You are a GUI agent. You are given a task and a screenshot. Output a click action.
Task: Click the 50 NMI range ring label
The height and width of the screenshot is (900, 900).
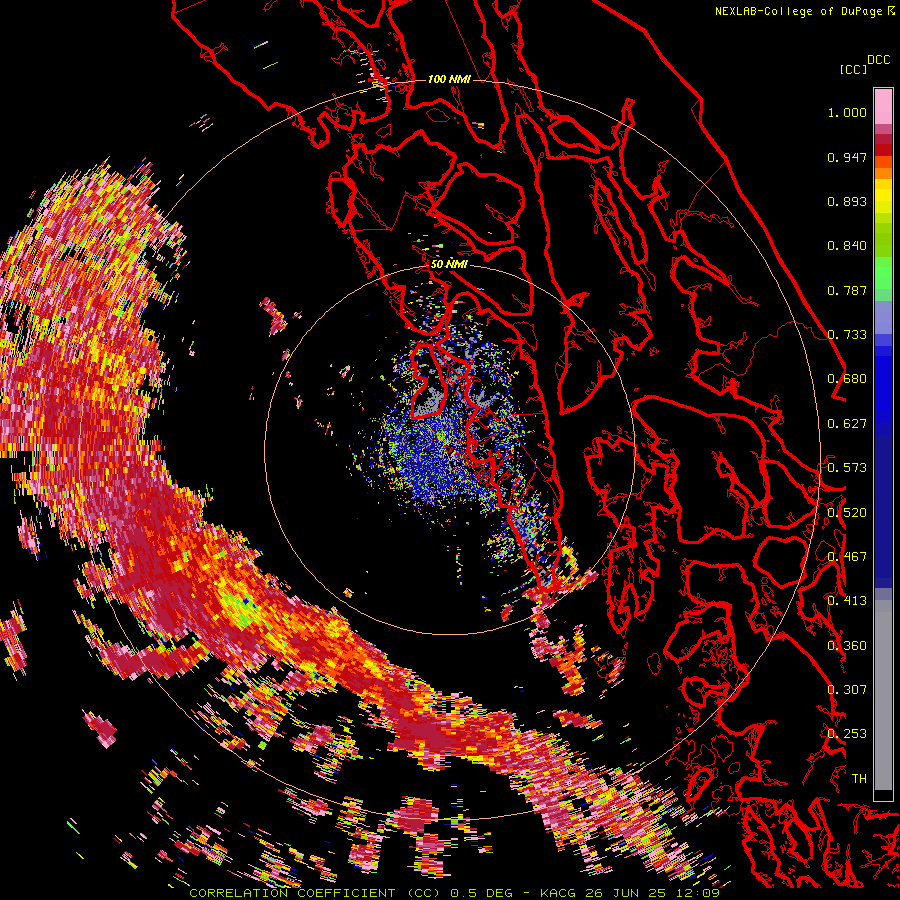pos(449,265)
